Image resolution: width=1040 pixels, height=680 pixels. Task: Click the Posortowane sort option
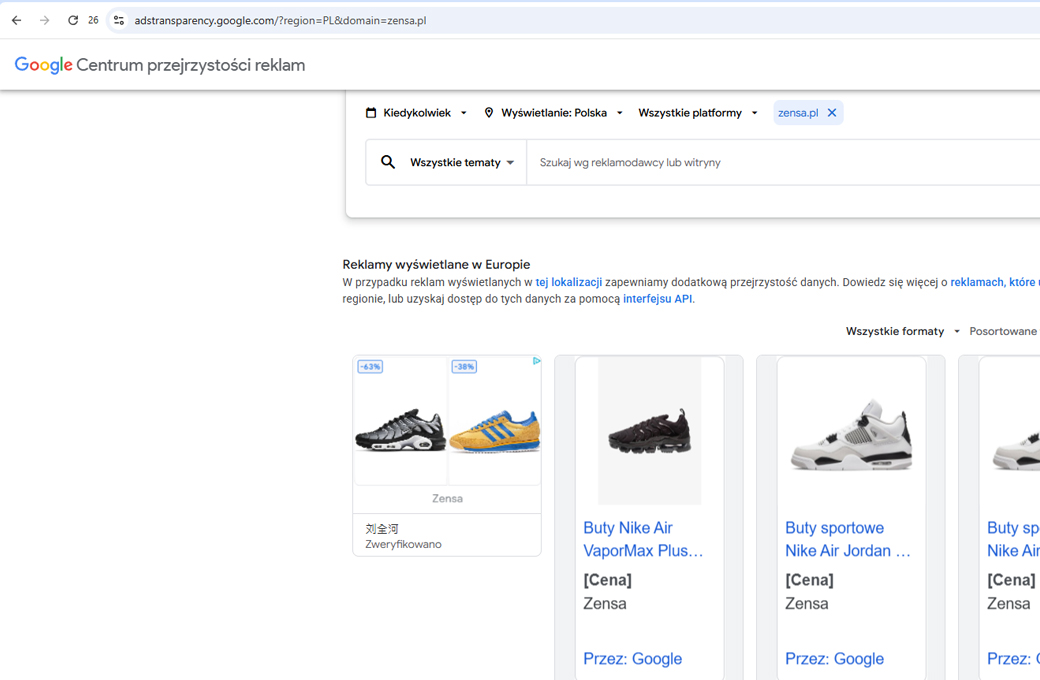[1004, 331]
